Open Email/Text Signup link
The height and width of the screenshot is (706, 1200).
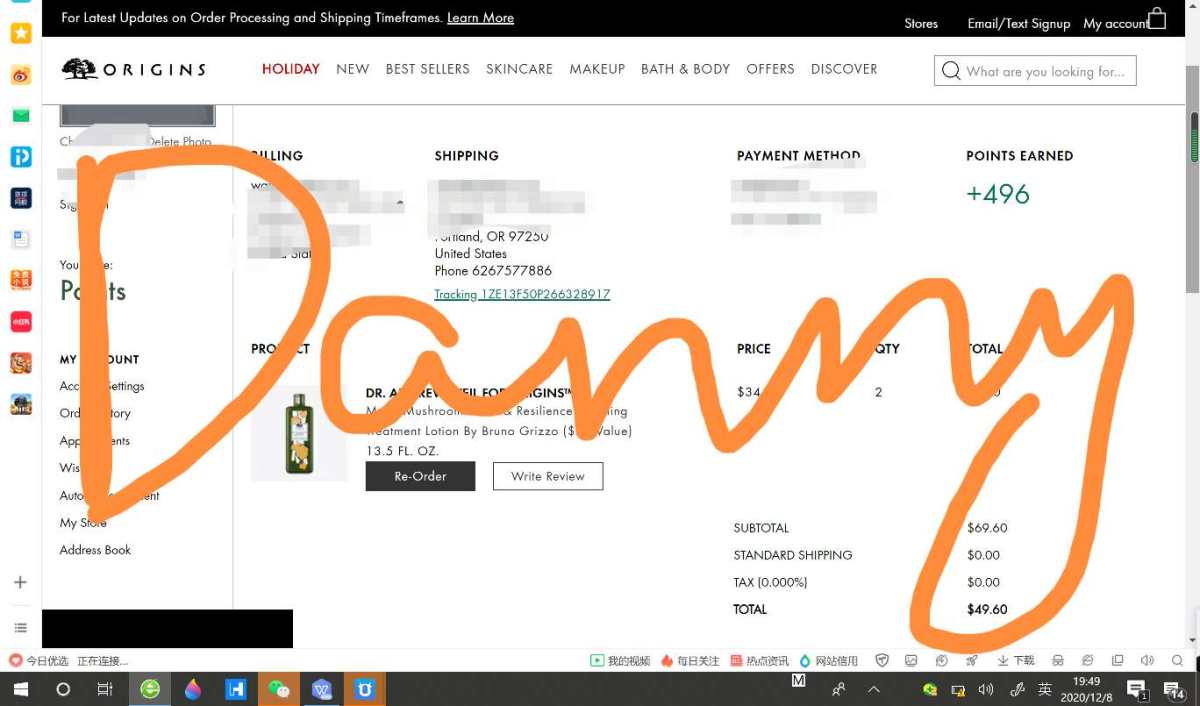[x=1019, y=23]
